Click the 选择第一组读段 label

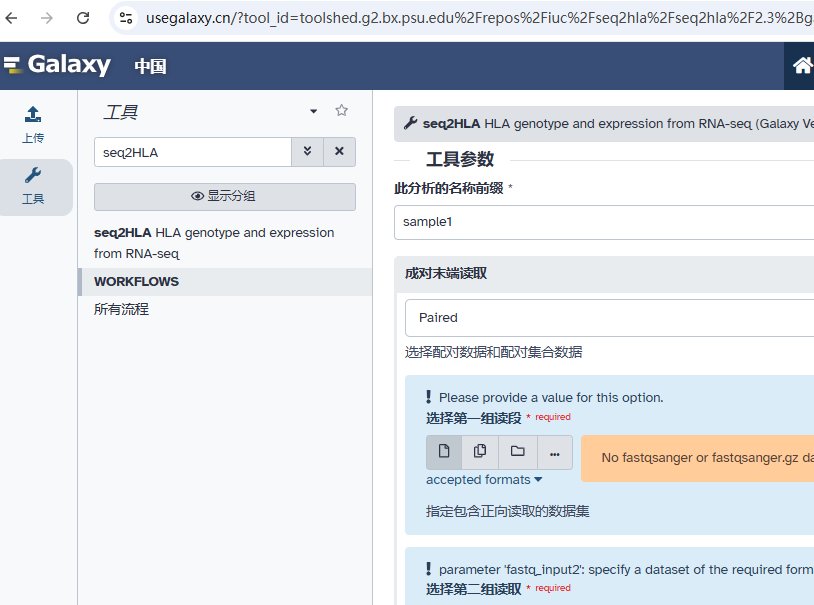click(x=473, y=418)
